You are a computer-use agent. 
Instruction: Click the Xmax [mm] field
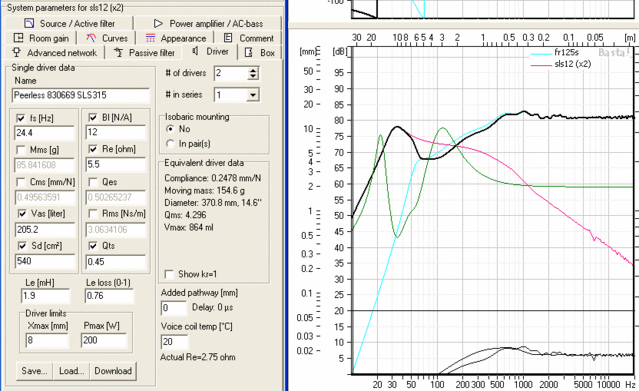click(x=47, y=340)
